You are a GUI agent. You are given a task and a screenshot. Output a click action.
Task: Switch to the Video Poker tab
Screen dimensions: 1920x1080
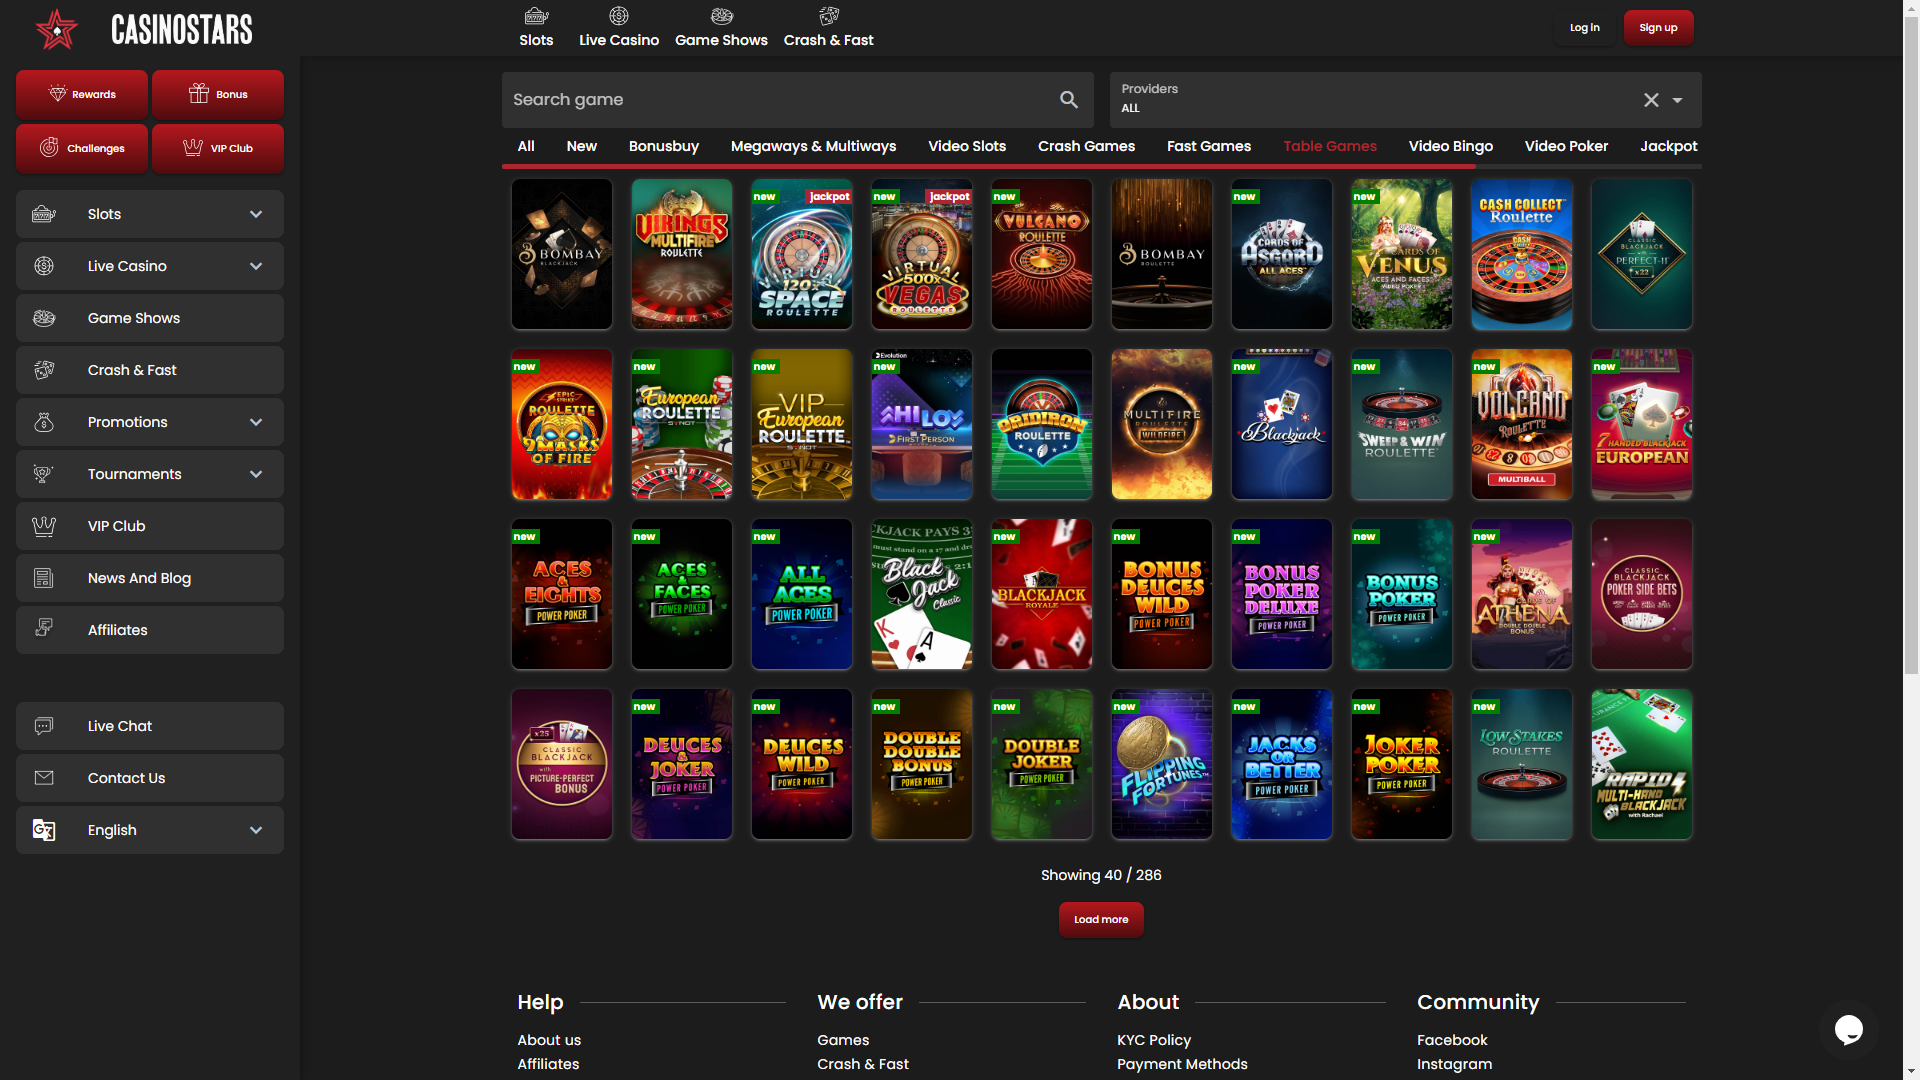click(x=1566, y=146)
